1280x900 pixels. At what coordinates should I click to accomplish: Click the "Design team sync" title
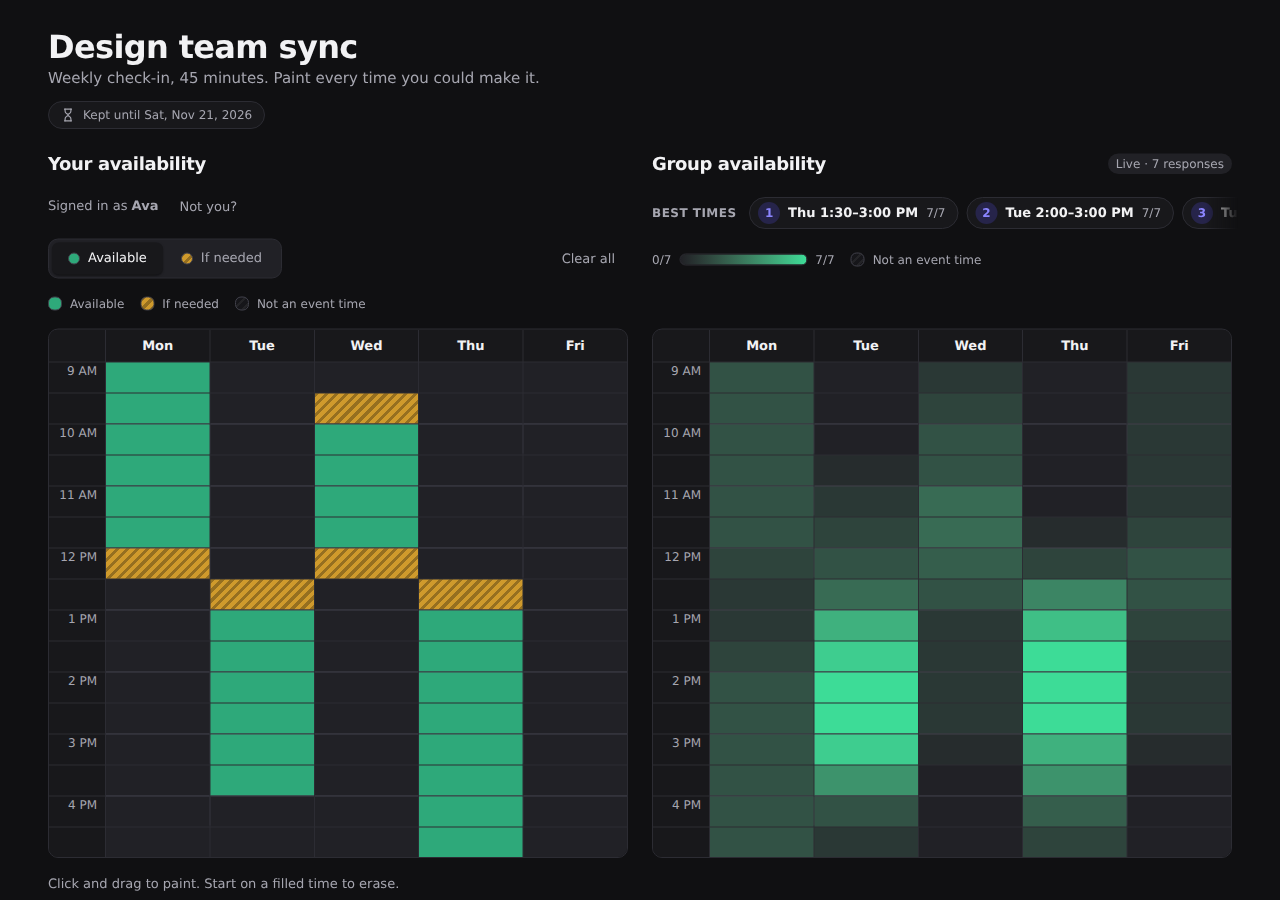click(203, 47)
